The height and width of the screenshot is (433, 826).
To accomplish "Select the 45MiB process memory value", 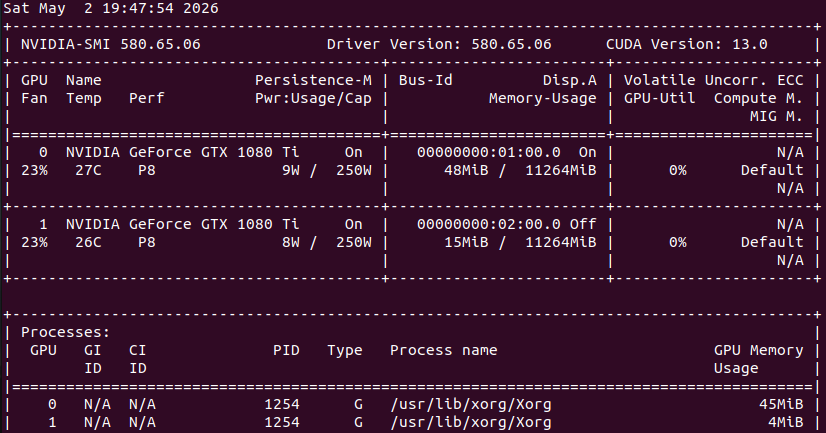I will pyautogui.click(x=781, y=404).
